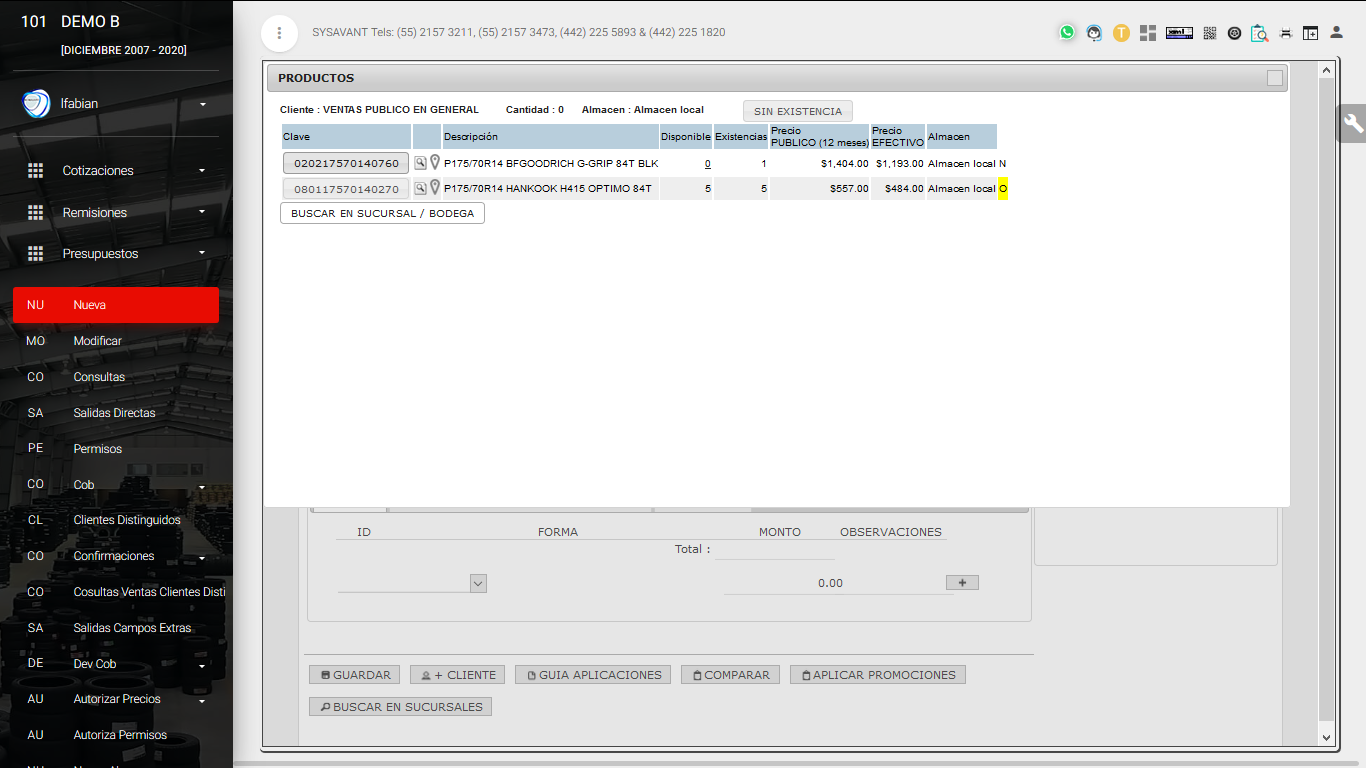This screenshot has height=768, width=1366.
Task: Click the Descripción column header
Action: 550,136
